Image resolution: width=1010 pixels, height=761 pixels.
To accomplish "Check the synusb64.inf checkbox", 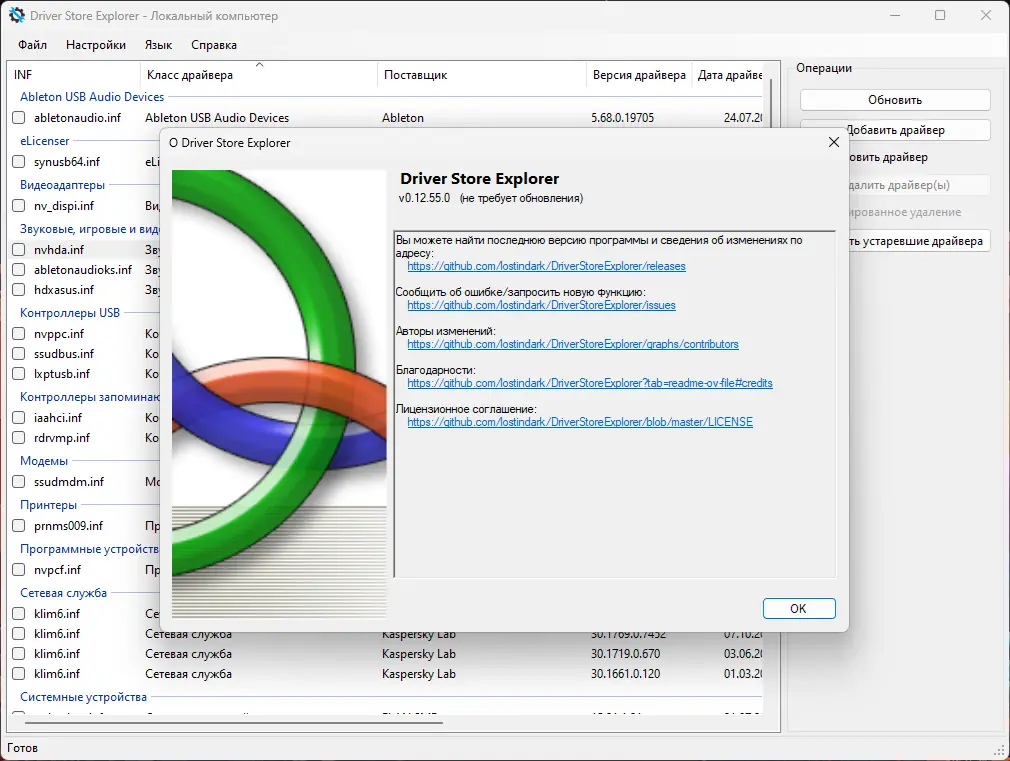I will (19, 162).
